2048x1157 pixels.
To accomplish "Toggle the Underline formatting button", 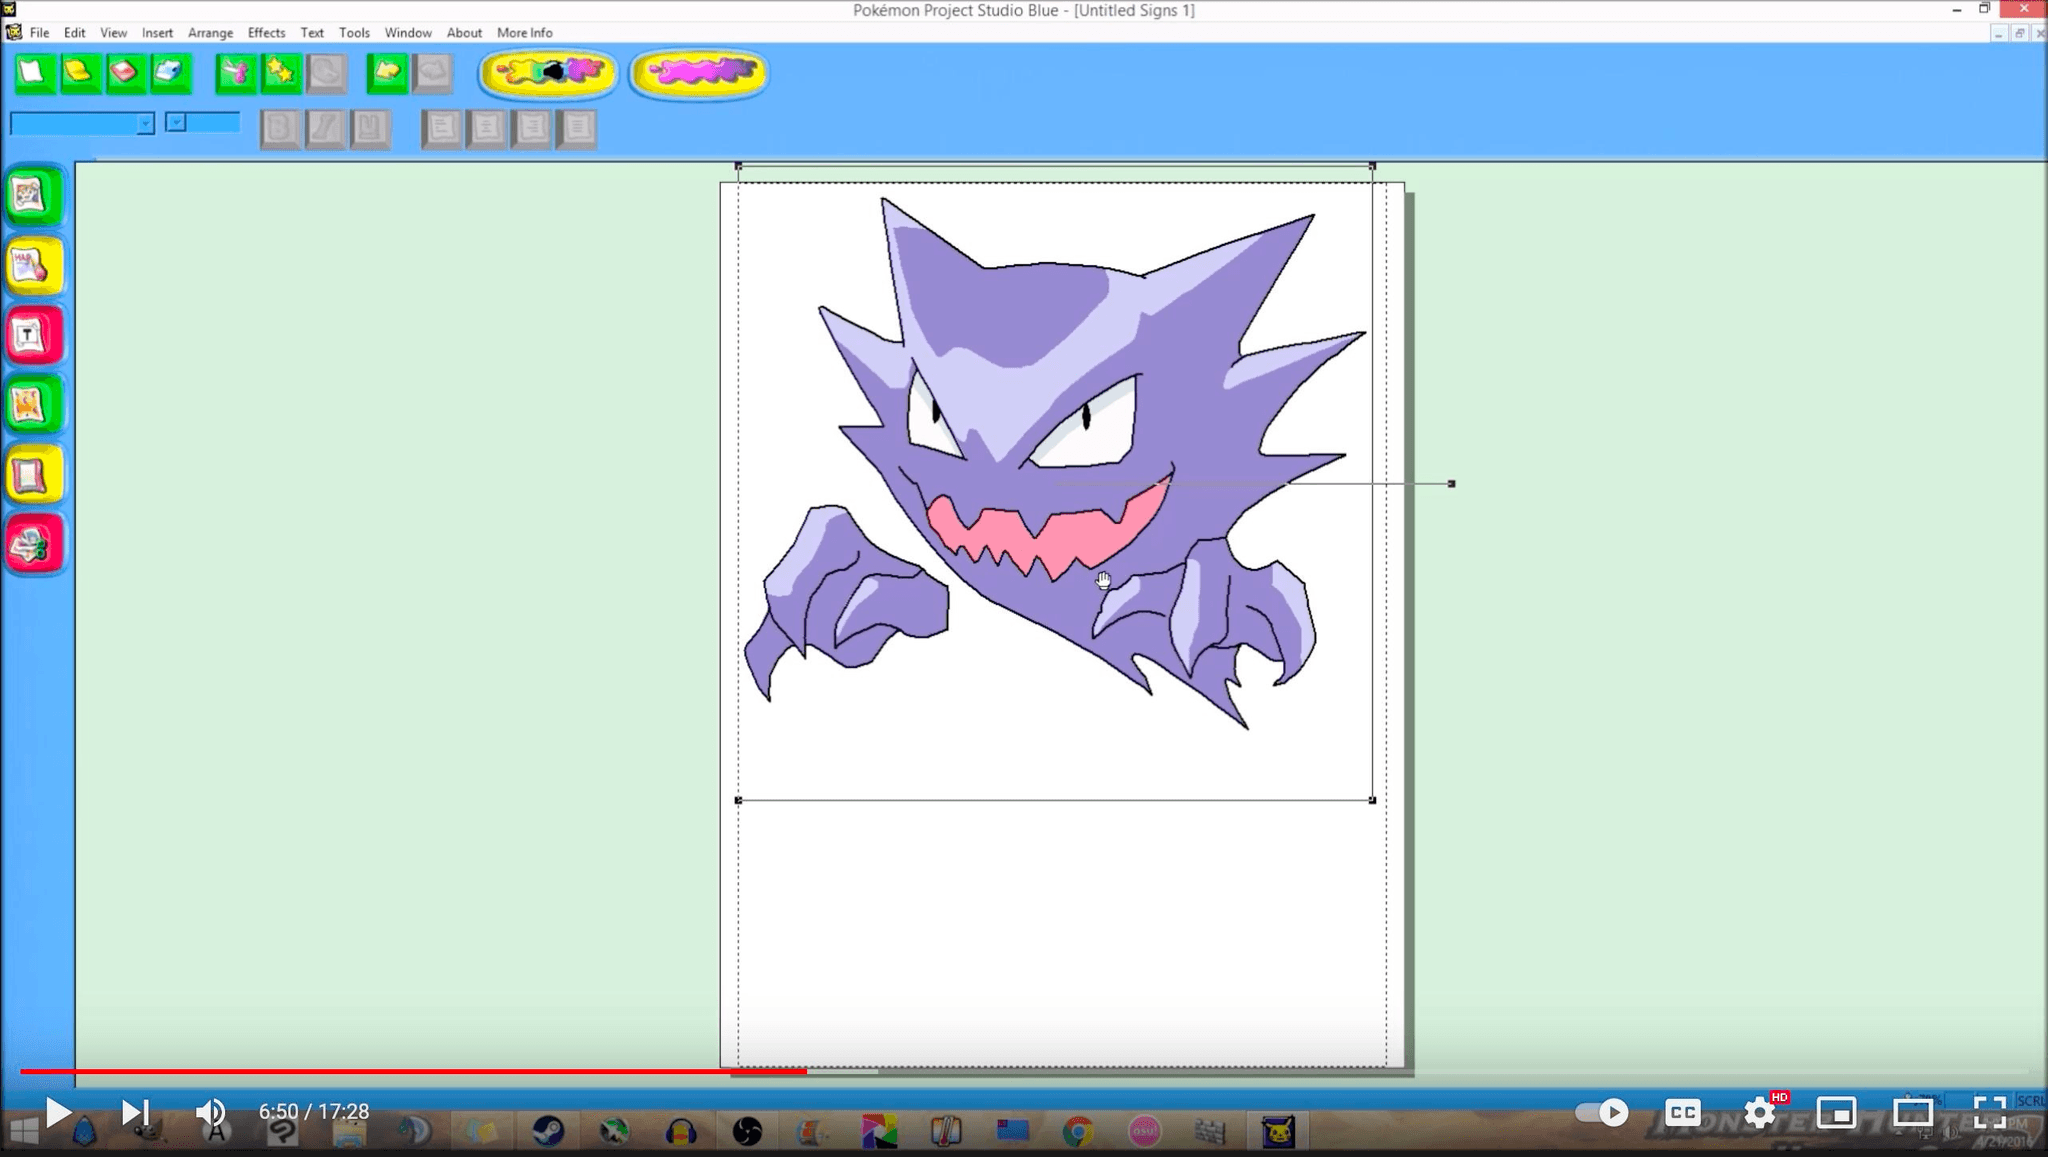I will click(370, 128).
